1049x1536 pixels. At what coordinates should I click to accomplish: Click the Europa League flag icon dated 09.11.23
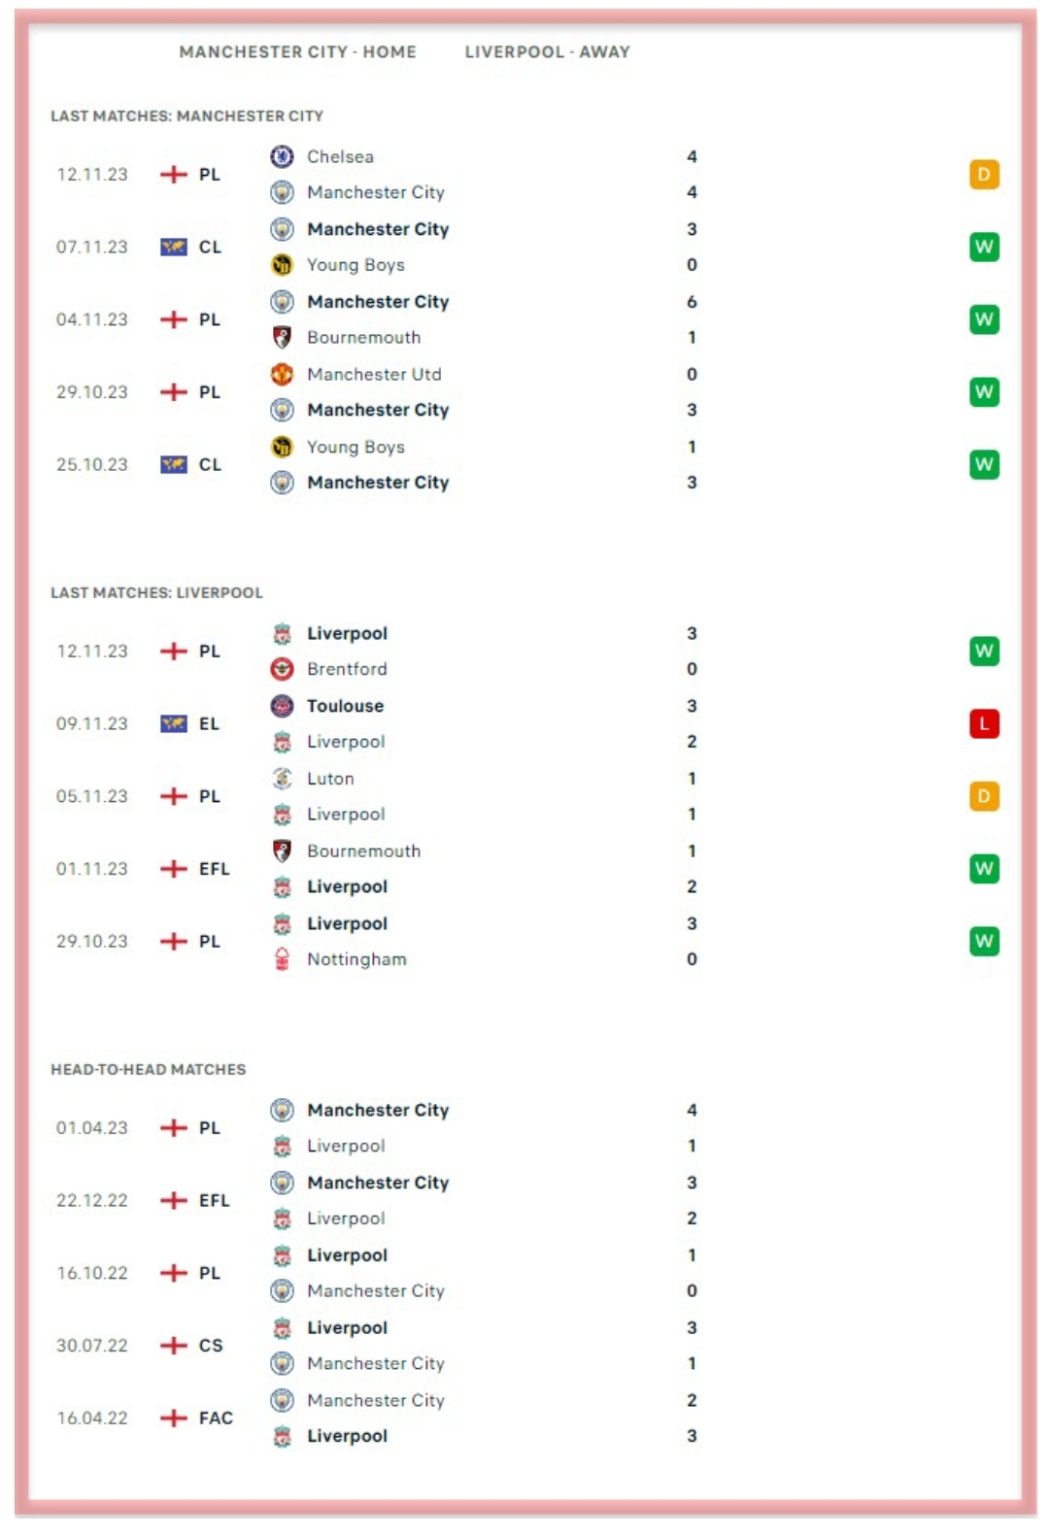tap(174, 724)
